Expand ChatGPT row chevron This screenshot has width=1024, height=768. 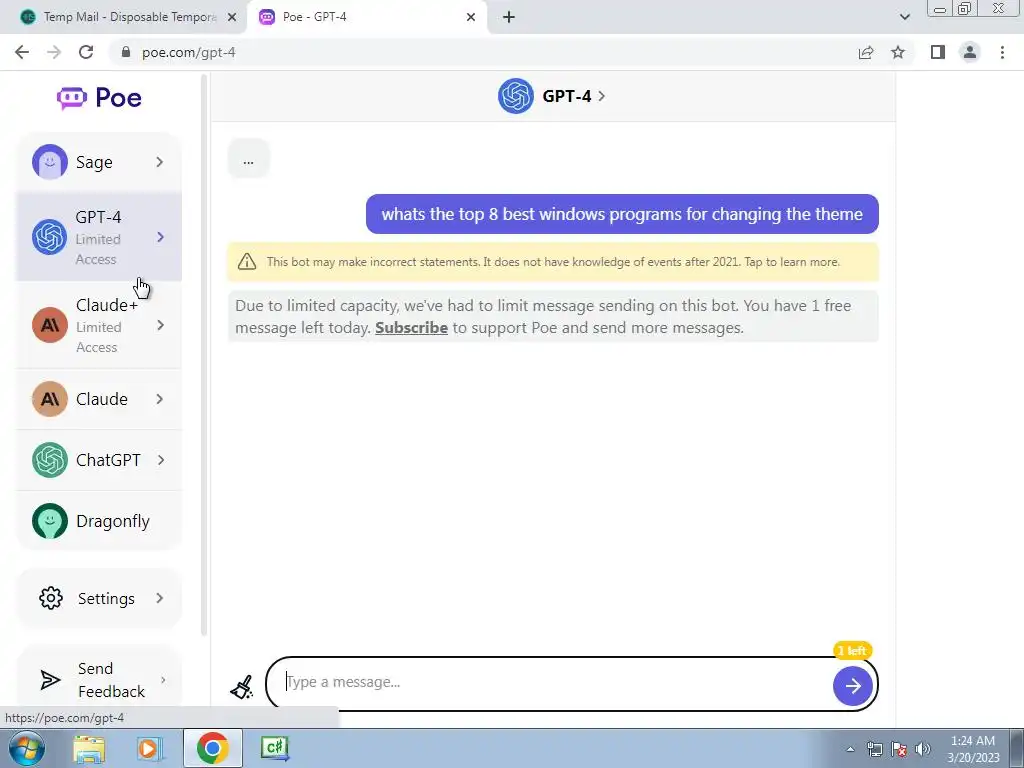tap(161, 460)
